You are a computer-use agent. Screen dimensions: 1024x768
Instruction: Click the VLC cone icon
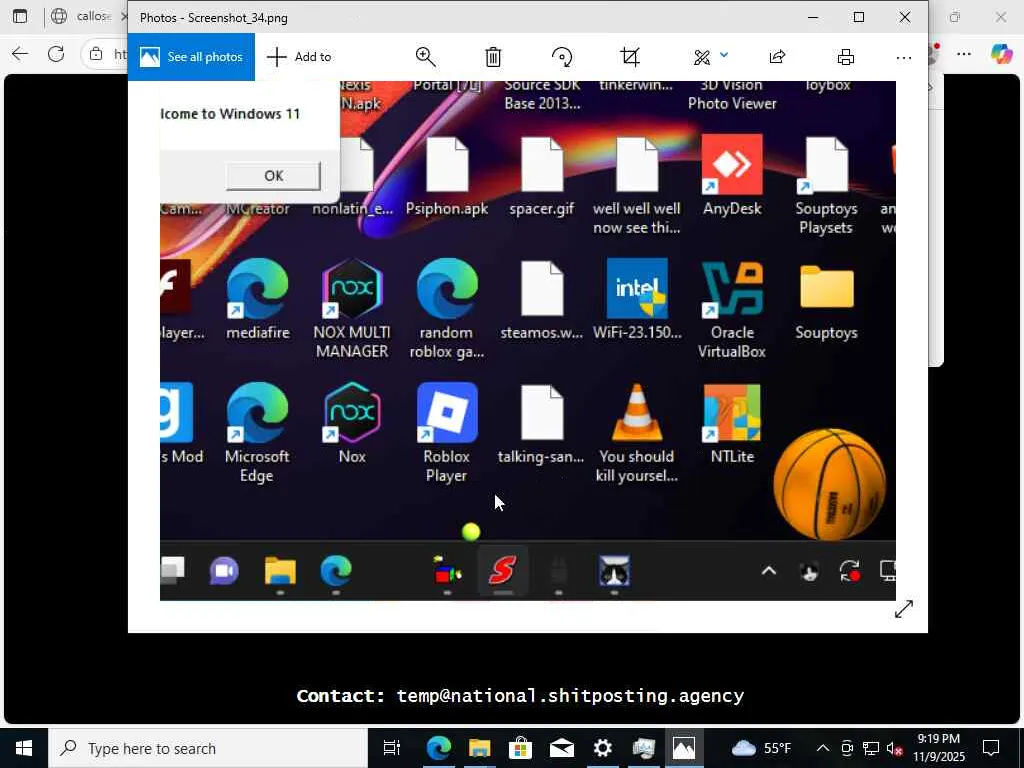pyautogui.click(x=637, y=413)
